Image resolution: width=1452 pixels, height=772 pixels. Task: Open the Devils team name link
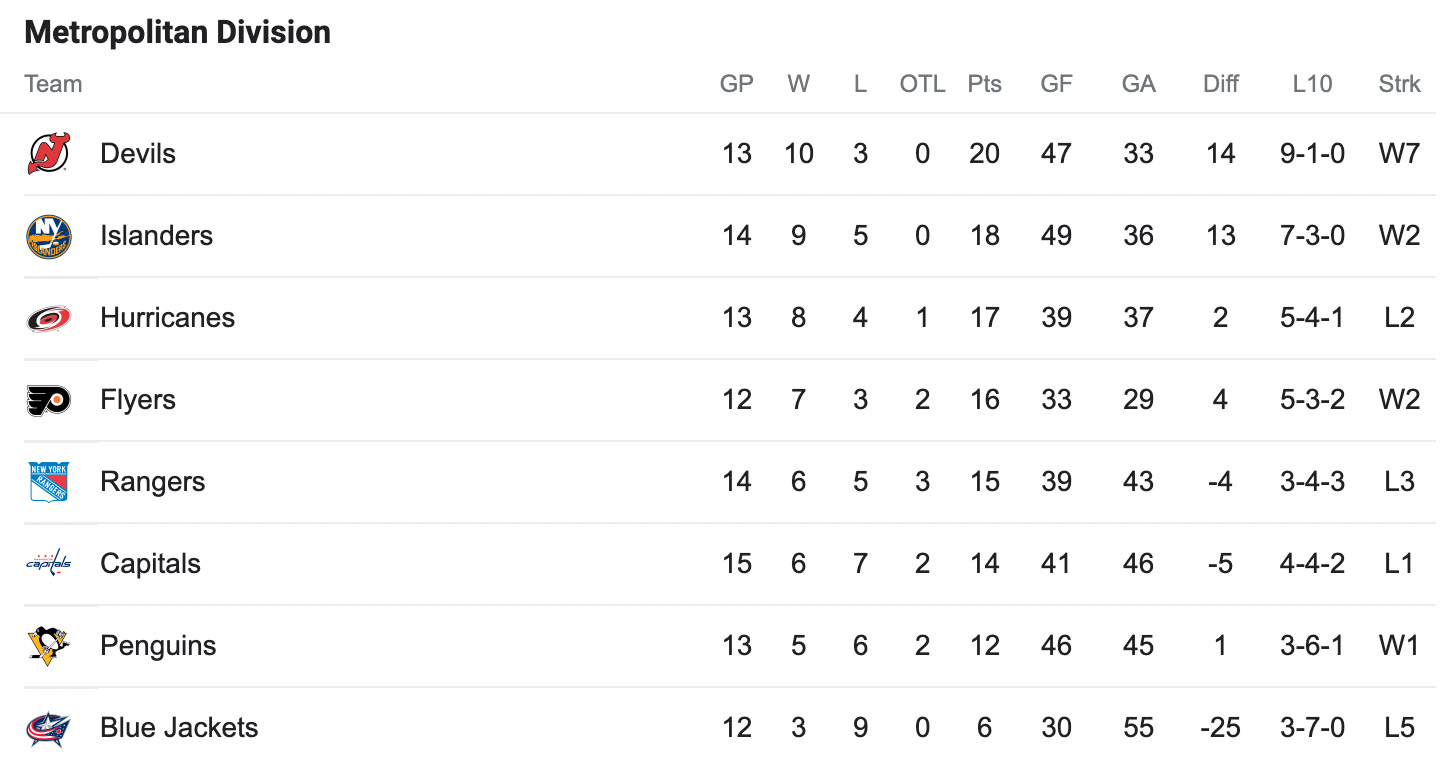pos(138,154)
